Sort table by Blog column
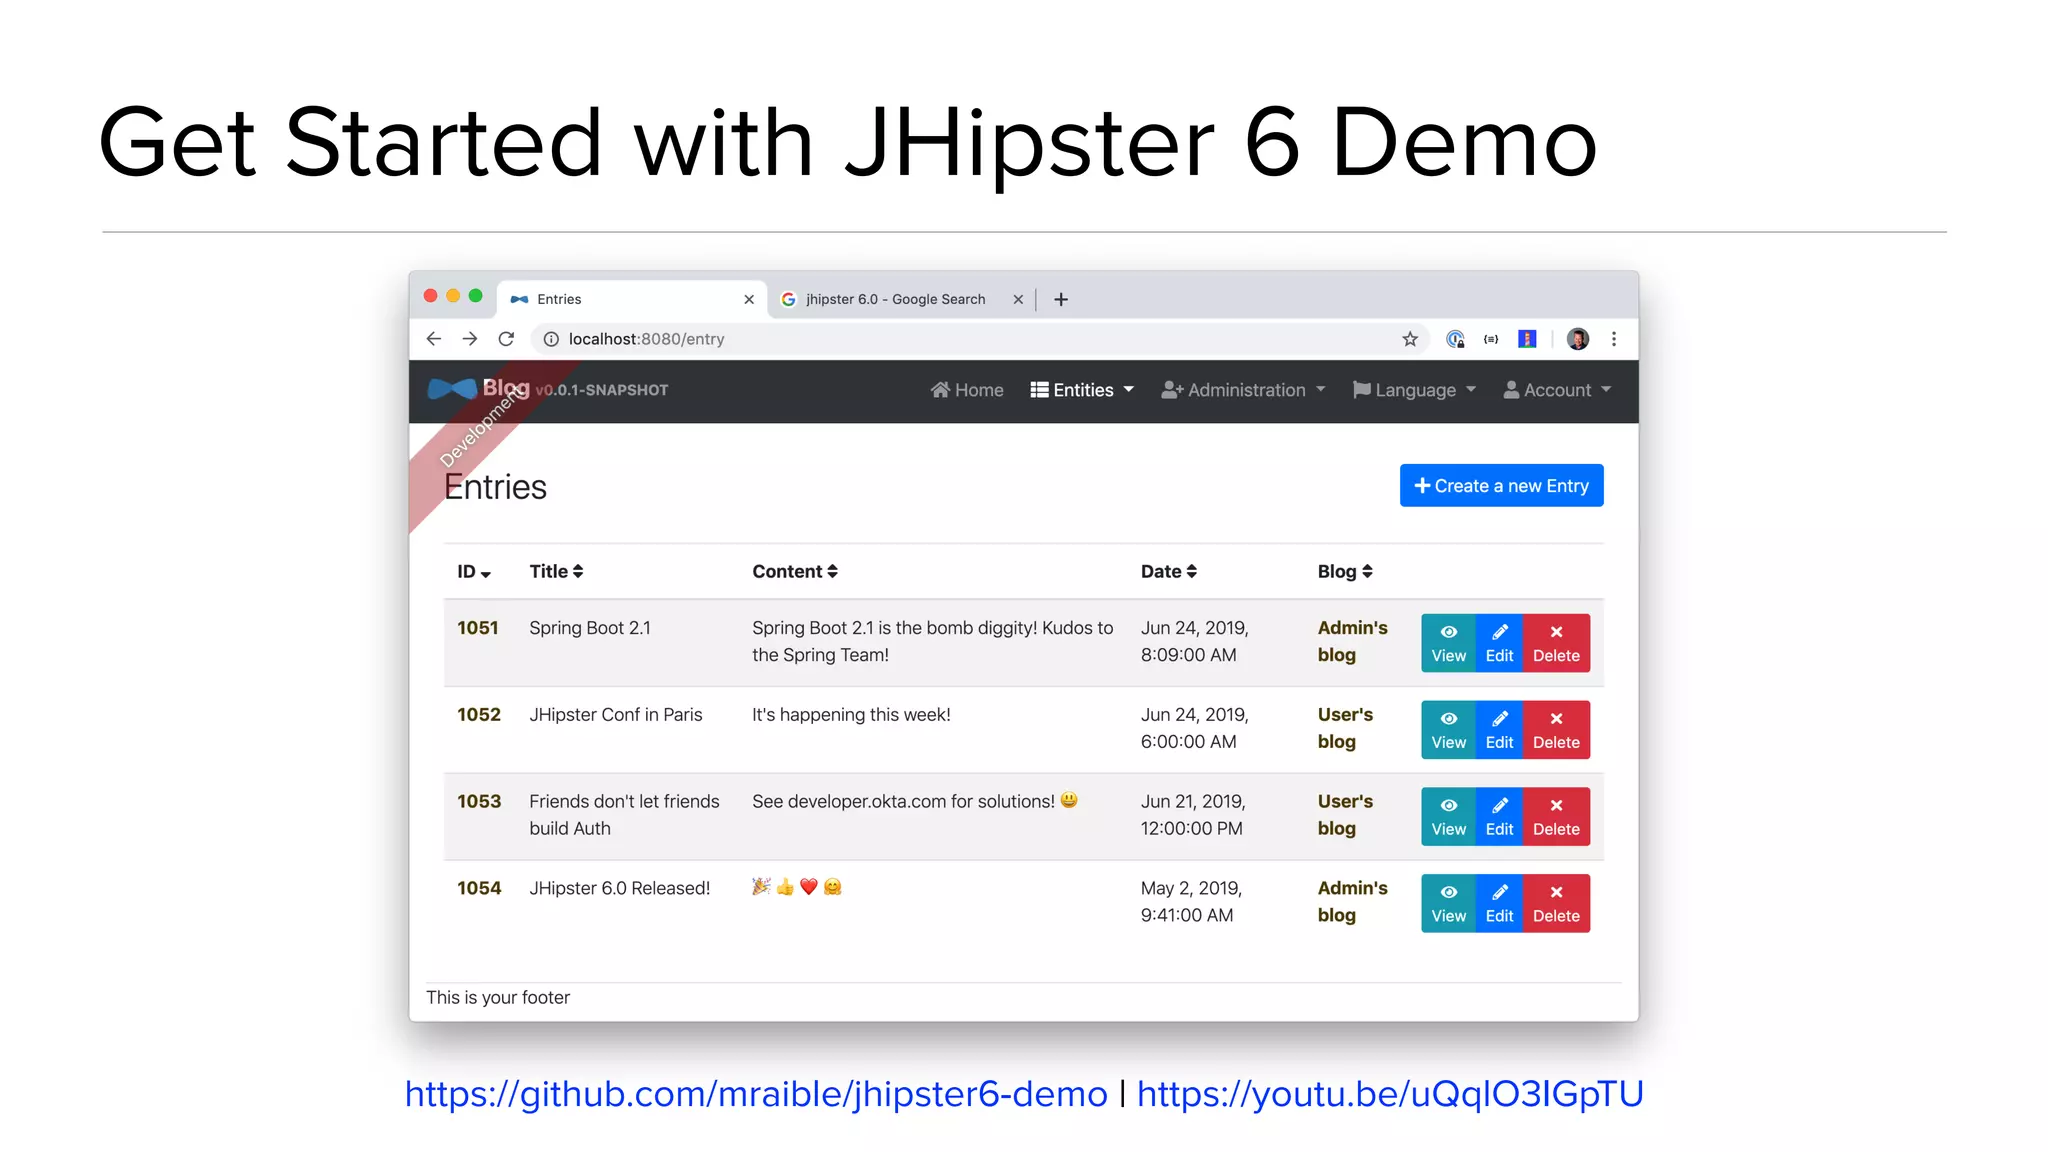This screenshot has height=1152, width=2048. pos(1345,571)
